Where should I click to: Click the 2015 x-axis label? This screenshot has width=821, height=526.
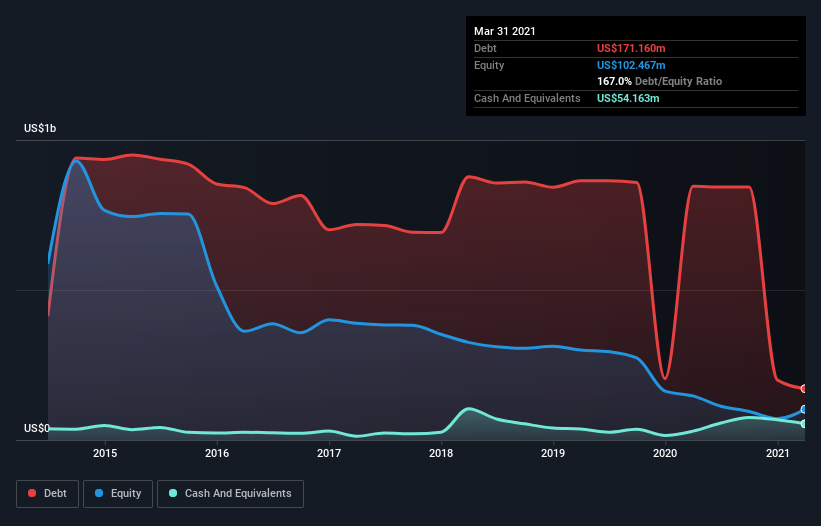(x=105, y=453)
